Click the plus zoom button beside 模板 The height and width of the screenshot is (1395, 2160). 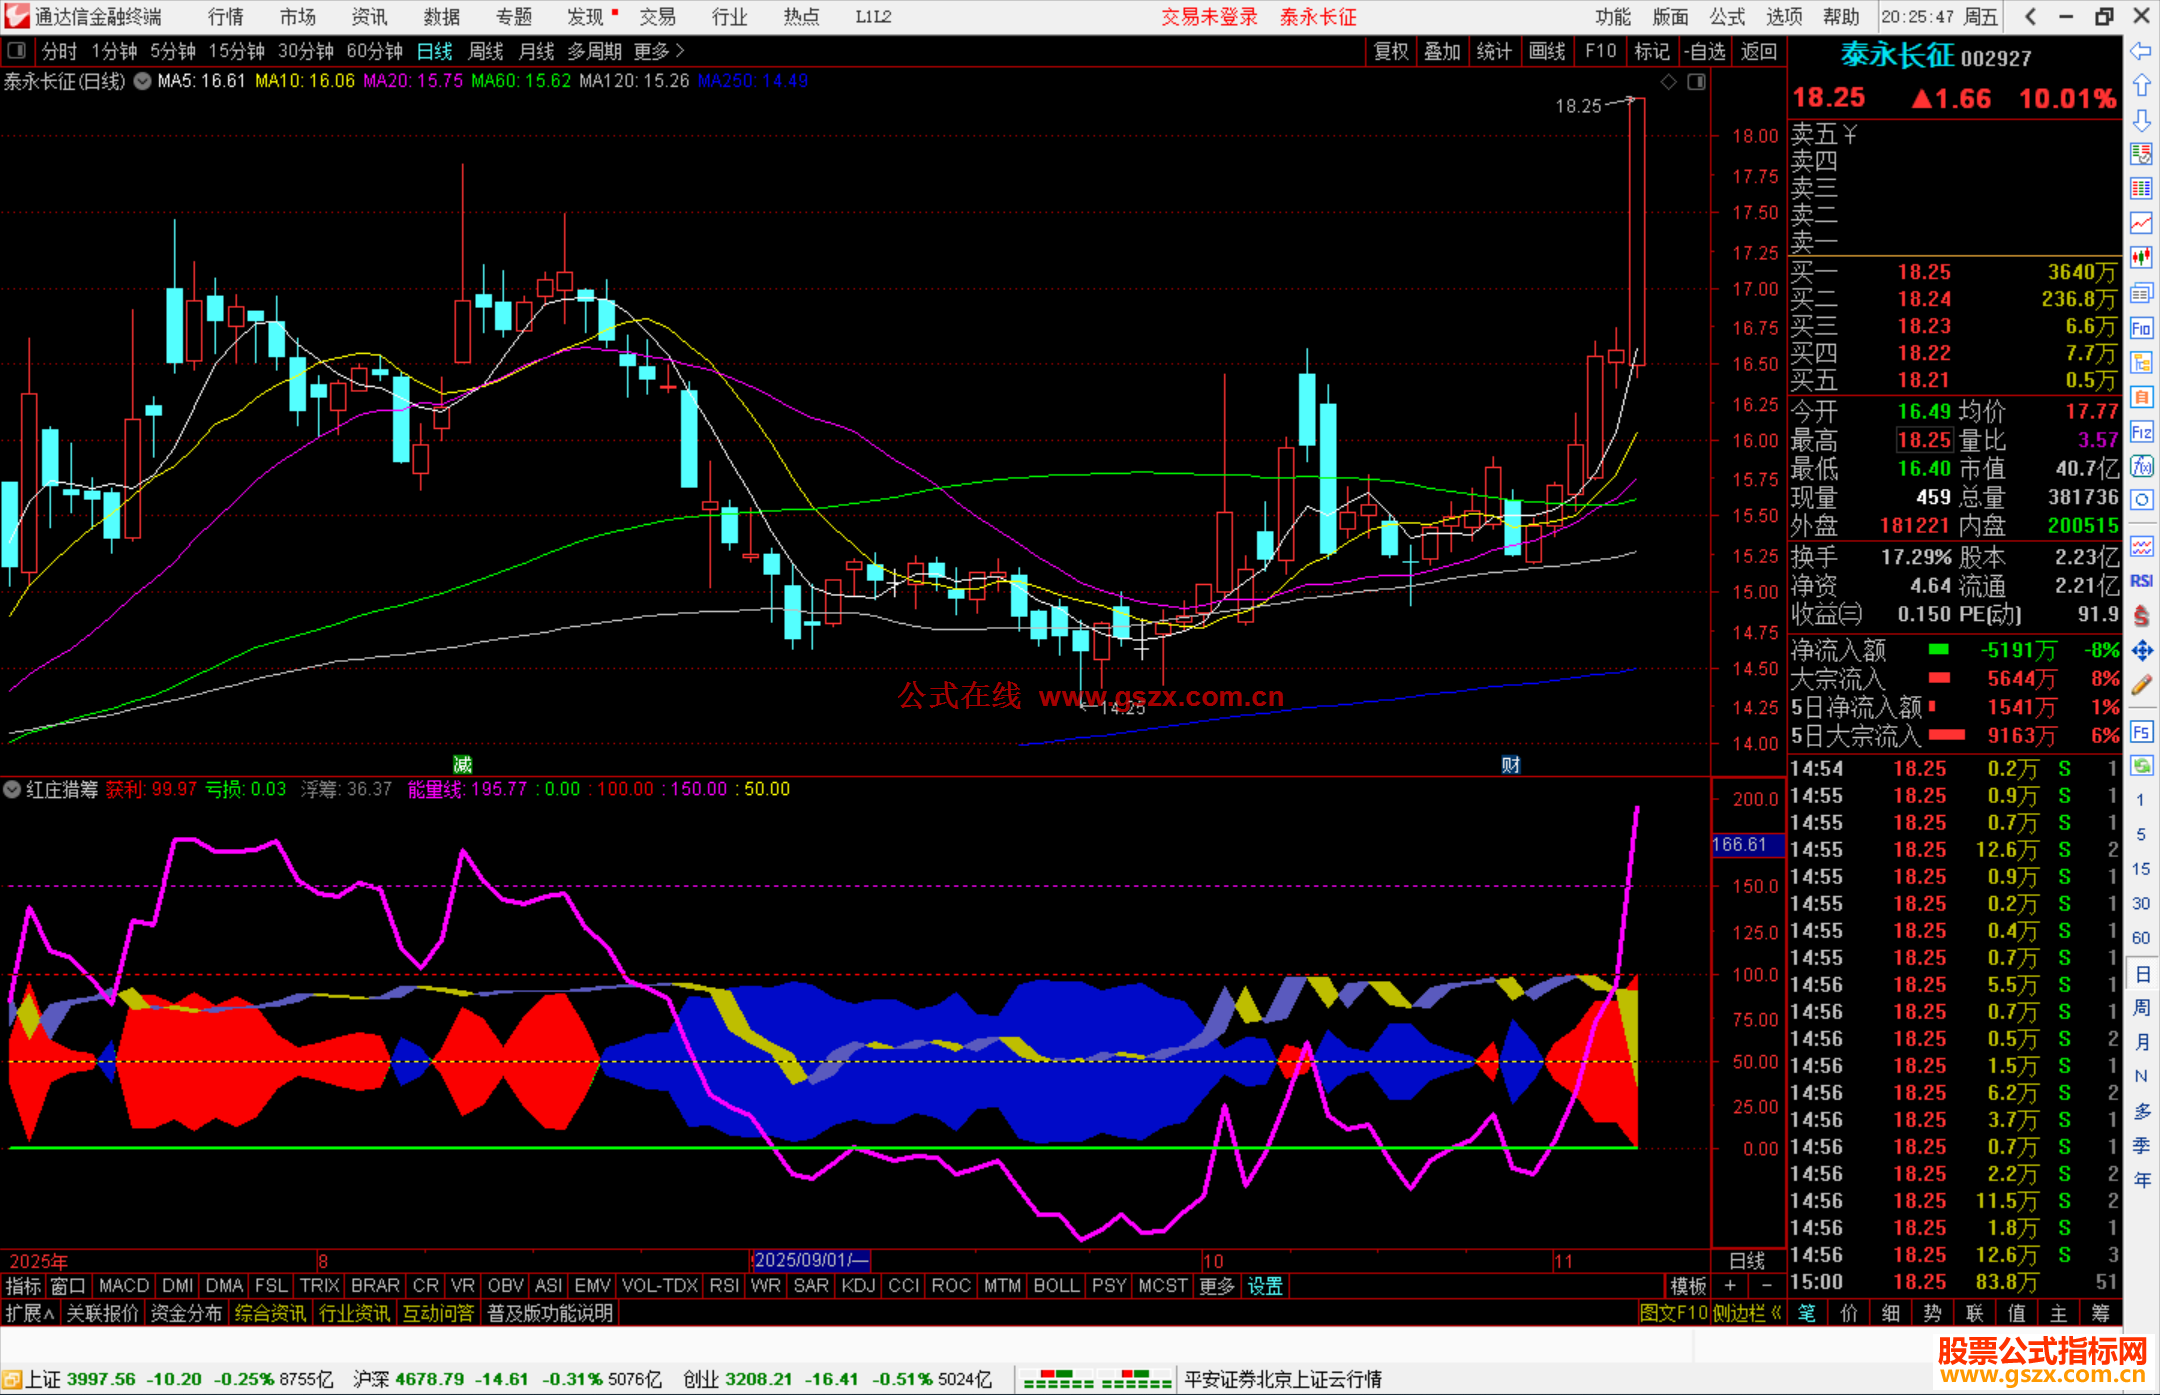coord(1730,1286)
